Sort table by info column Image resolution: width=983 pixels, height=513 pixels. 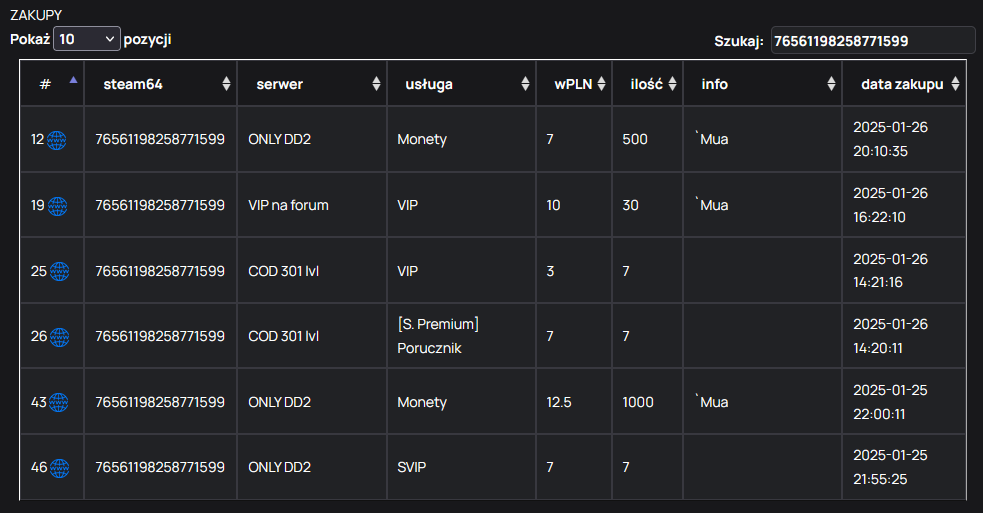[831, 84]
